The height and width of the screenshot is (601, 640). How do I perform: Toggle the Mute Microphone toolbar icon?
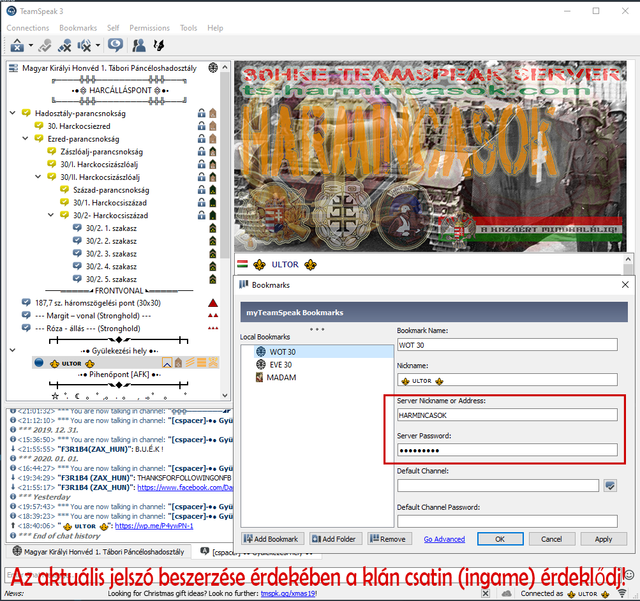coord(64,45)
